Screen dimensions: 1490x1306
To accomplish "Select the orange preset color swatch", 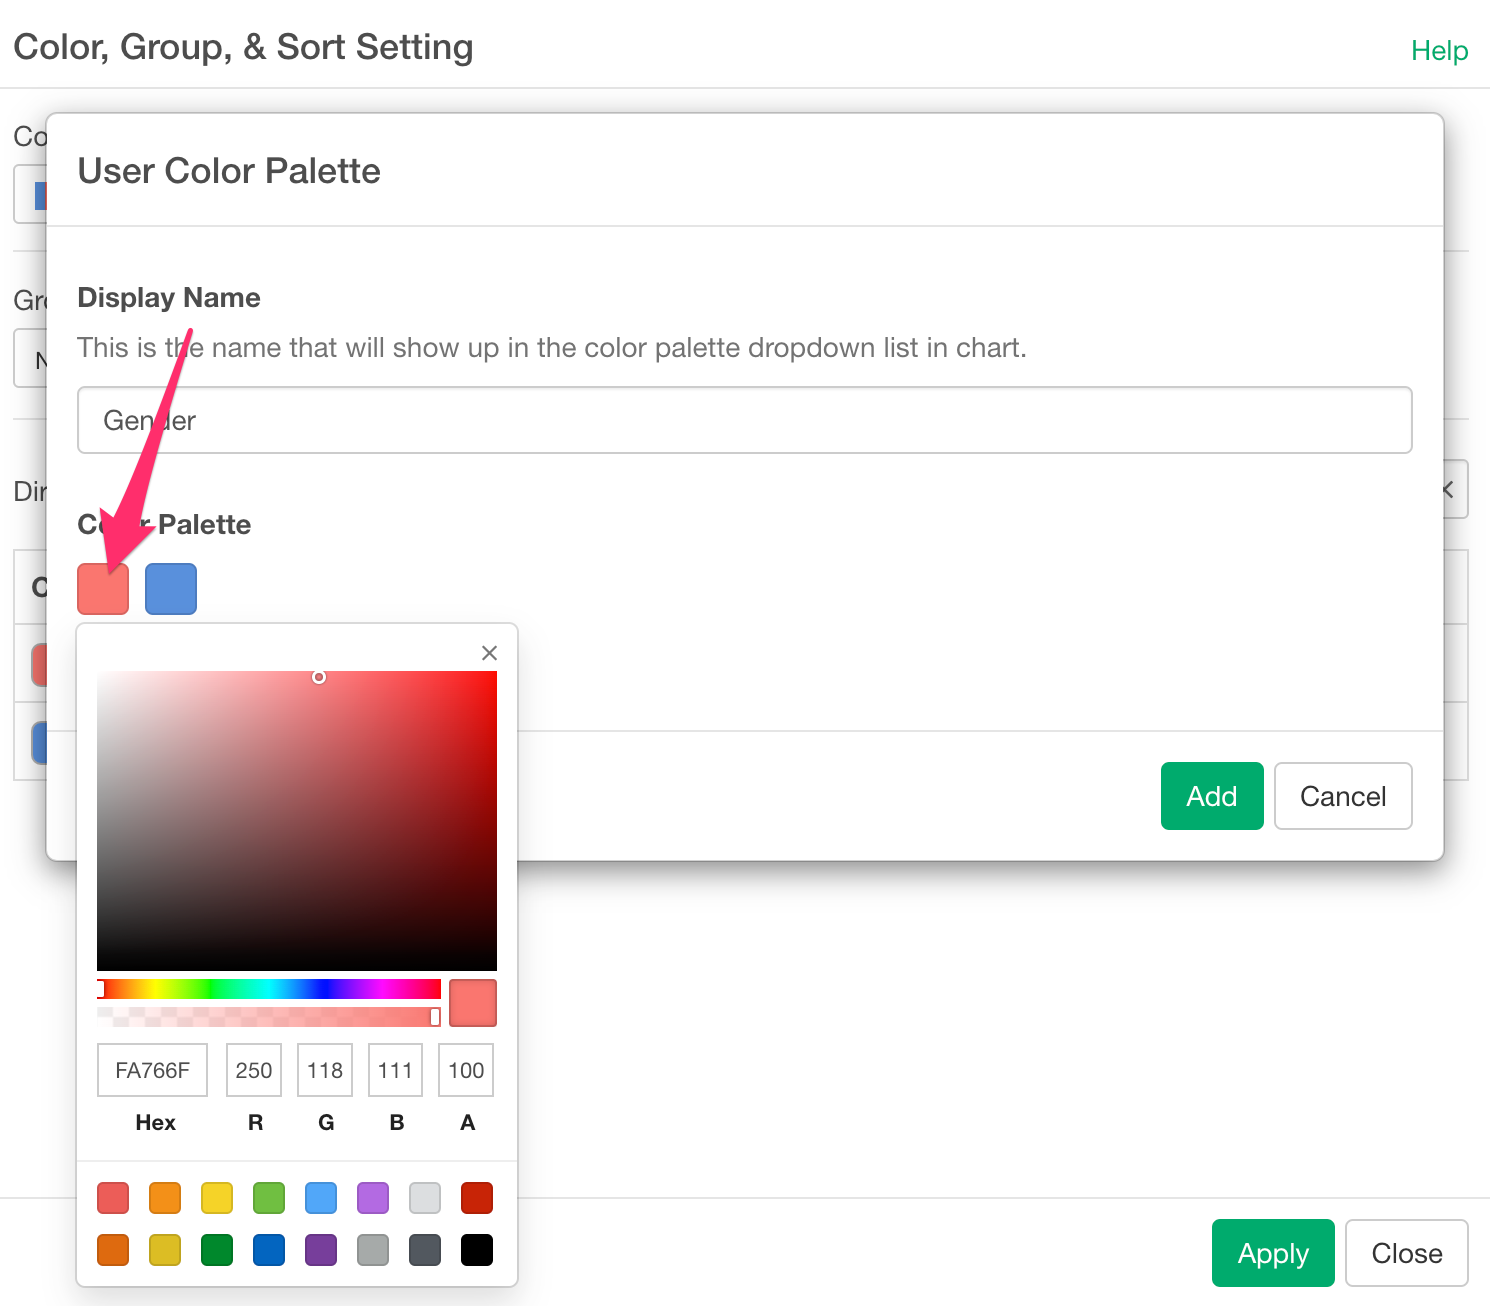I will click(x=165, y=1197).
